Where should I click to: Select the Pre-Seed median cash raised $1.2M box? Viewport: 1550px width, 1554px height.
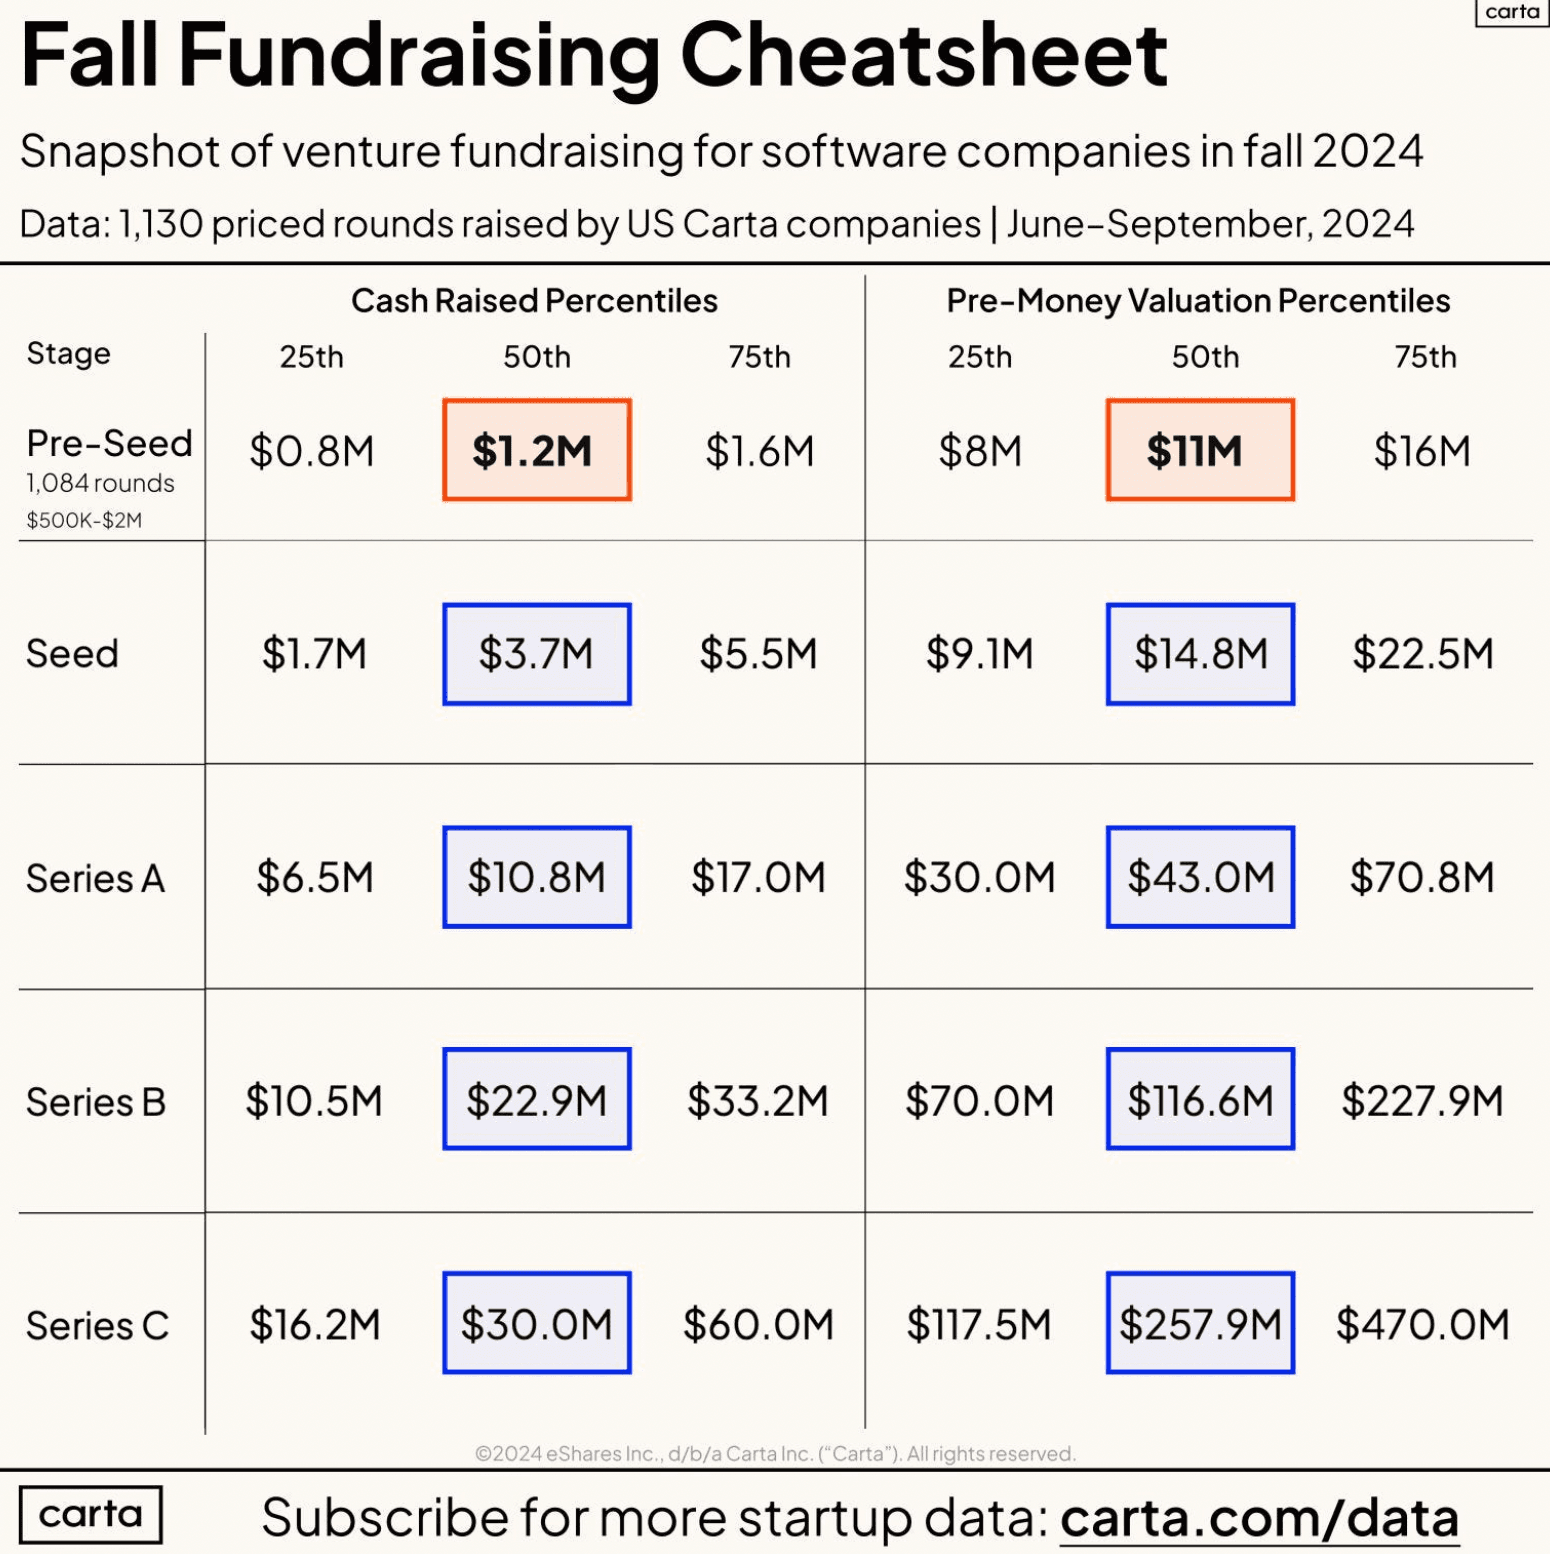[x=537, y=450]
